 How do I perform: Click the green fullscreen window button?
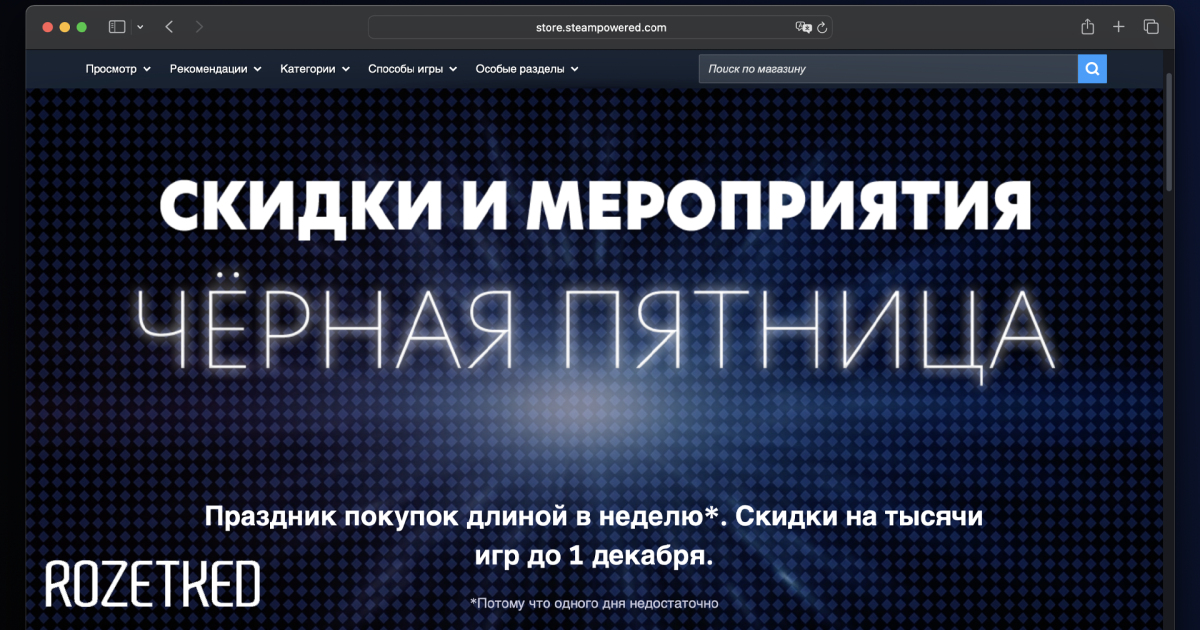pyautogui.click(x=82, y=27)
